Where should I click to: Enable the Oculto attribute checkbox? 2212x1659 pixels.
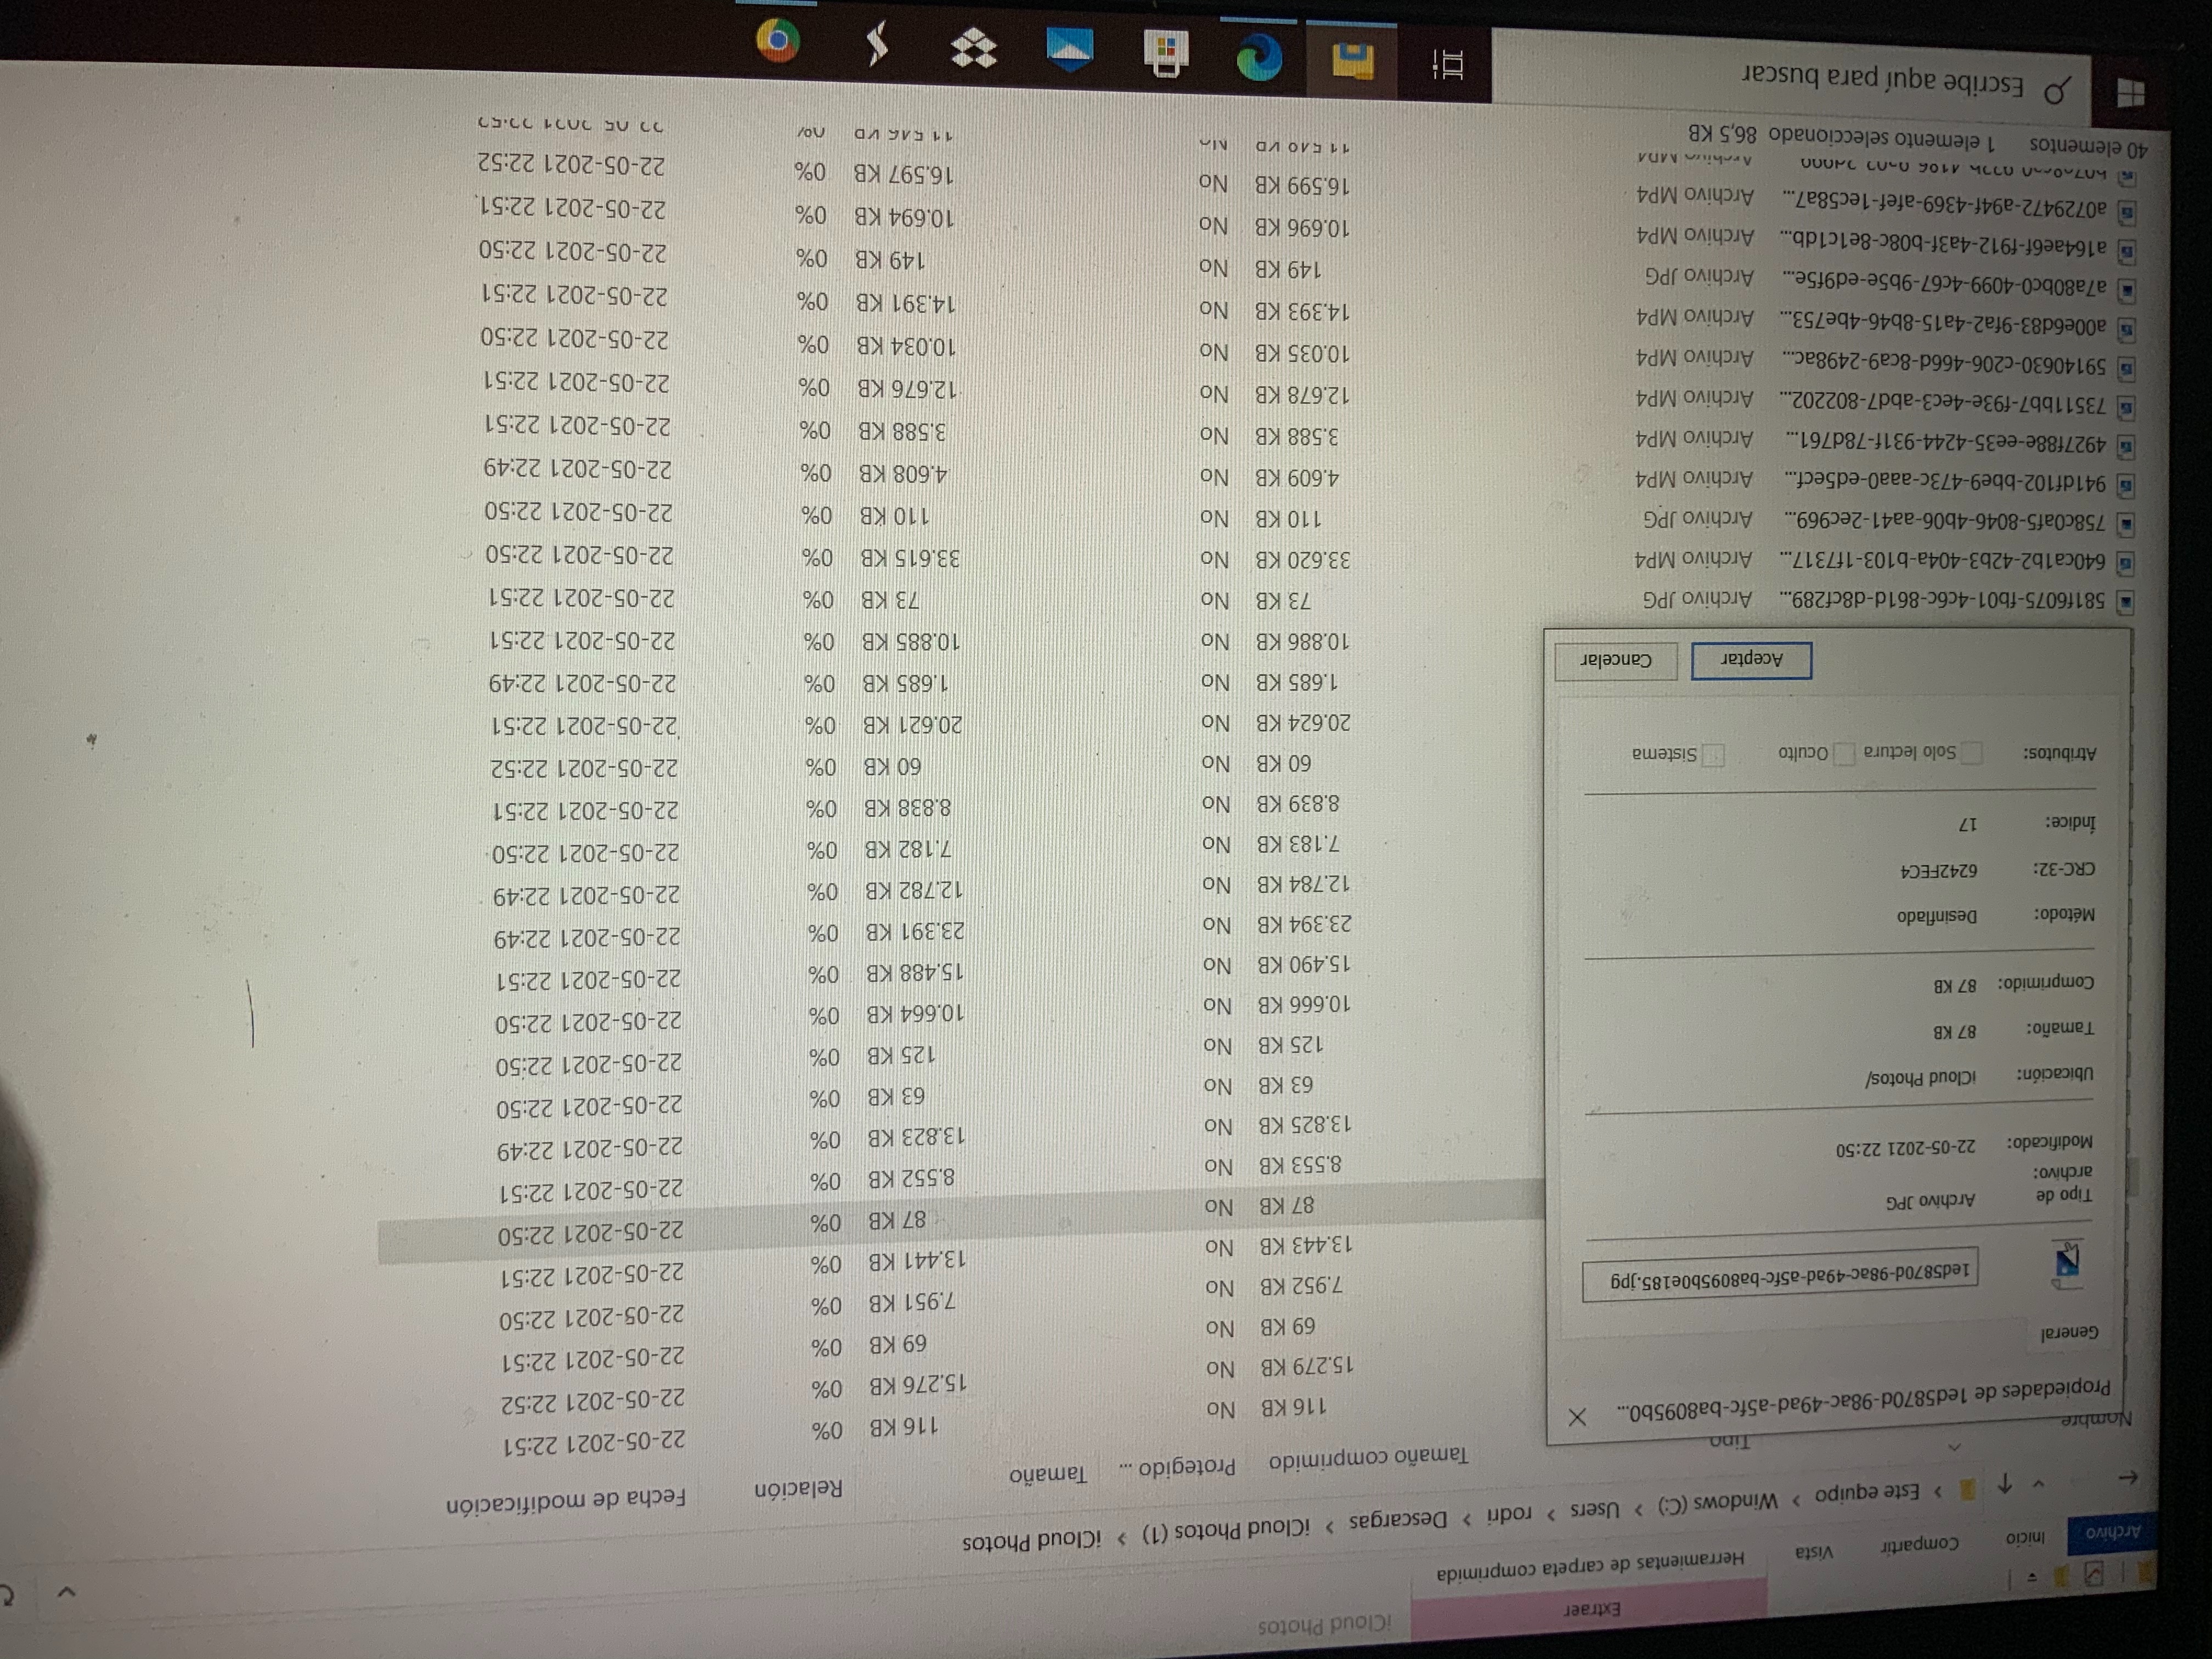pos(1844,754)
